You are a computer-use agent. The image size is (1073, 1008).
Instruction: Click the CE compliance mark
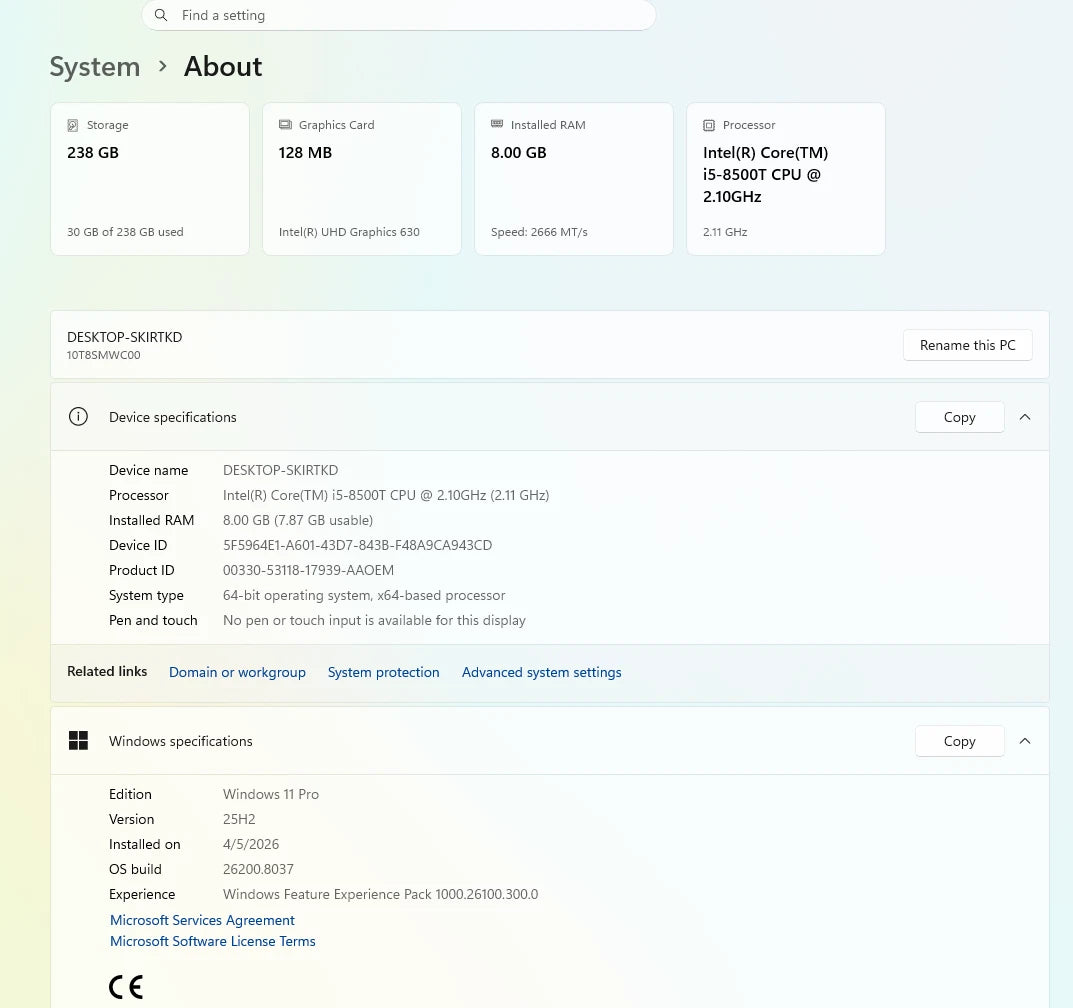coord(126,987)
